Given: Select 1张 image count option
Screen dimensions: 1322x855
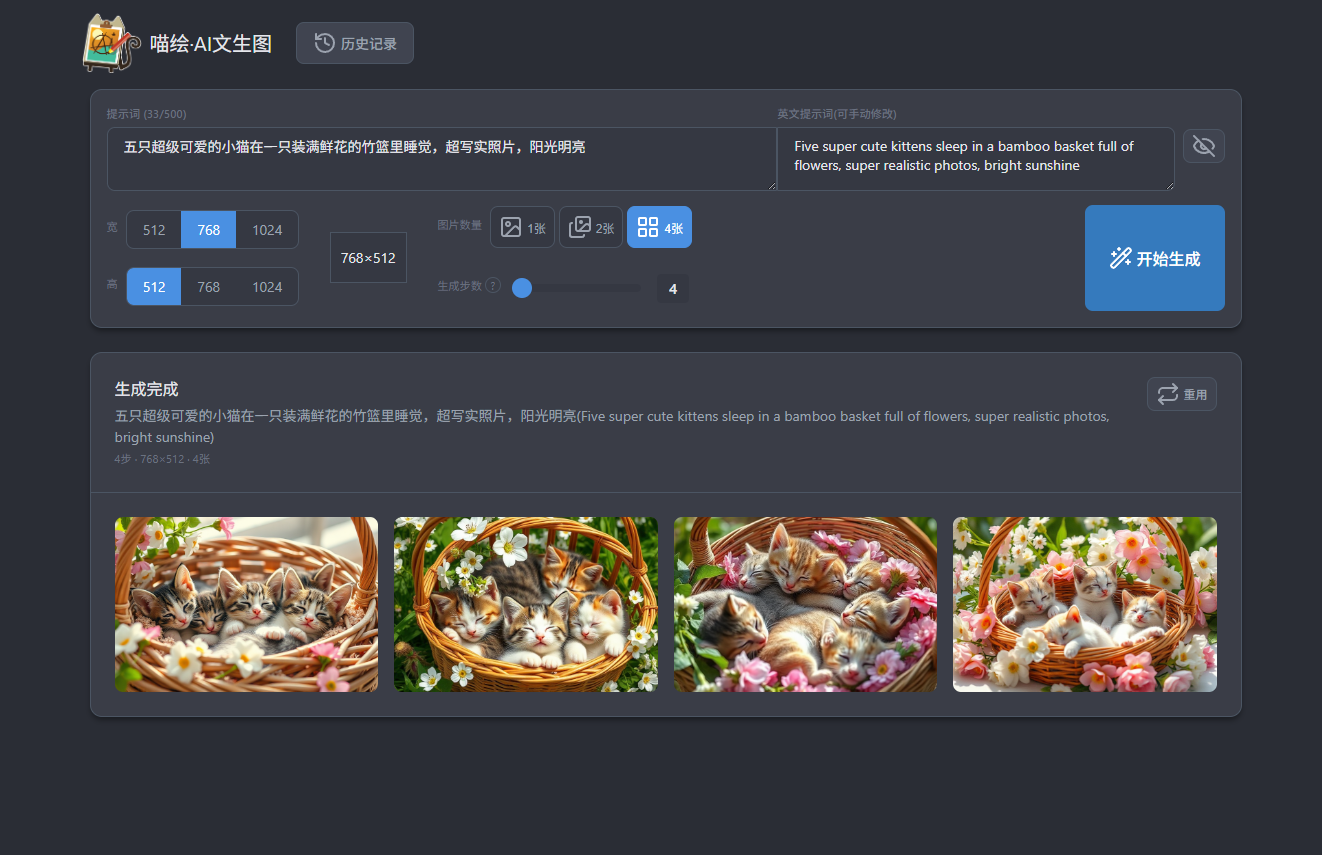Looking at the screenshot, I should pyautogui.click(x=522, y=227).
